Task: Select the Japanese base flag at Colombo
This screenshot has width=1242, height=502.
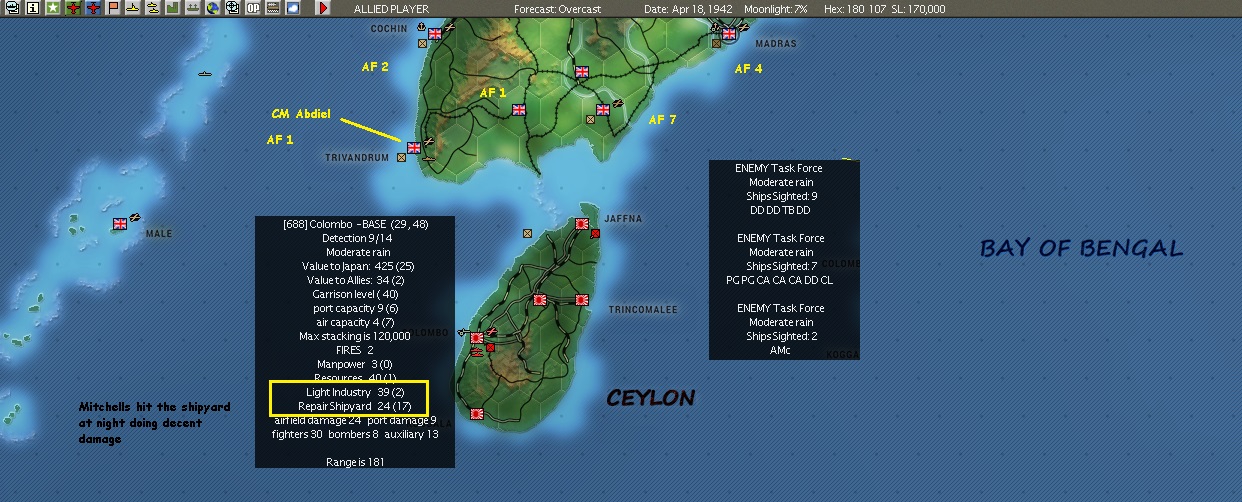Action: [x=477, y=338]
